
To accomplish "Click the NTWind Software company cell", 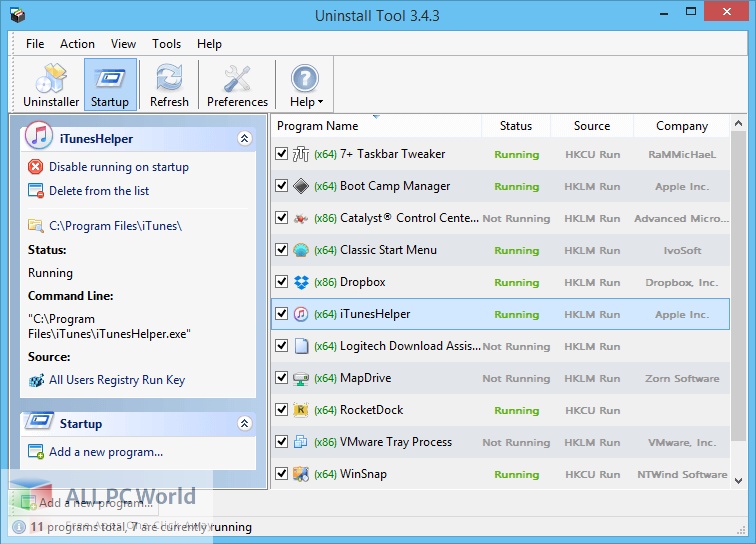I will pyautogui.click(x=682, y=475).
